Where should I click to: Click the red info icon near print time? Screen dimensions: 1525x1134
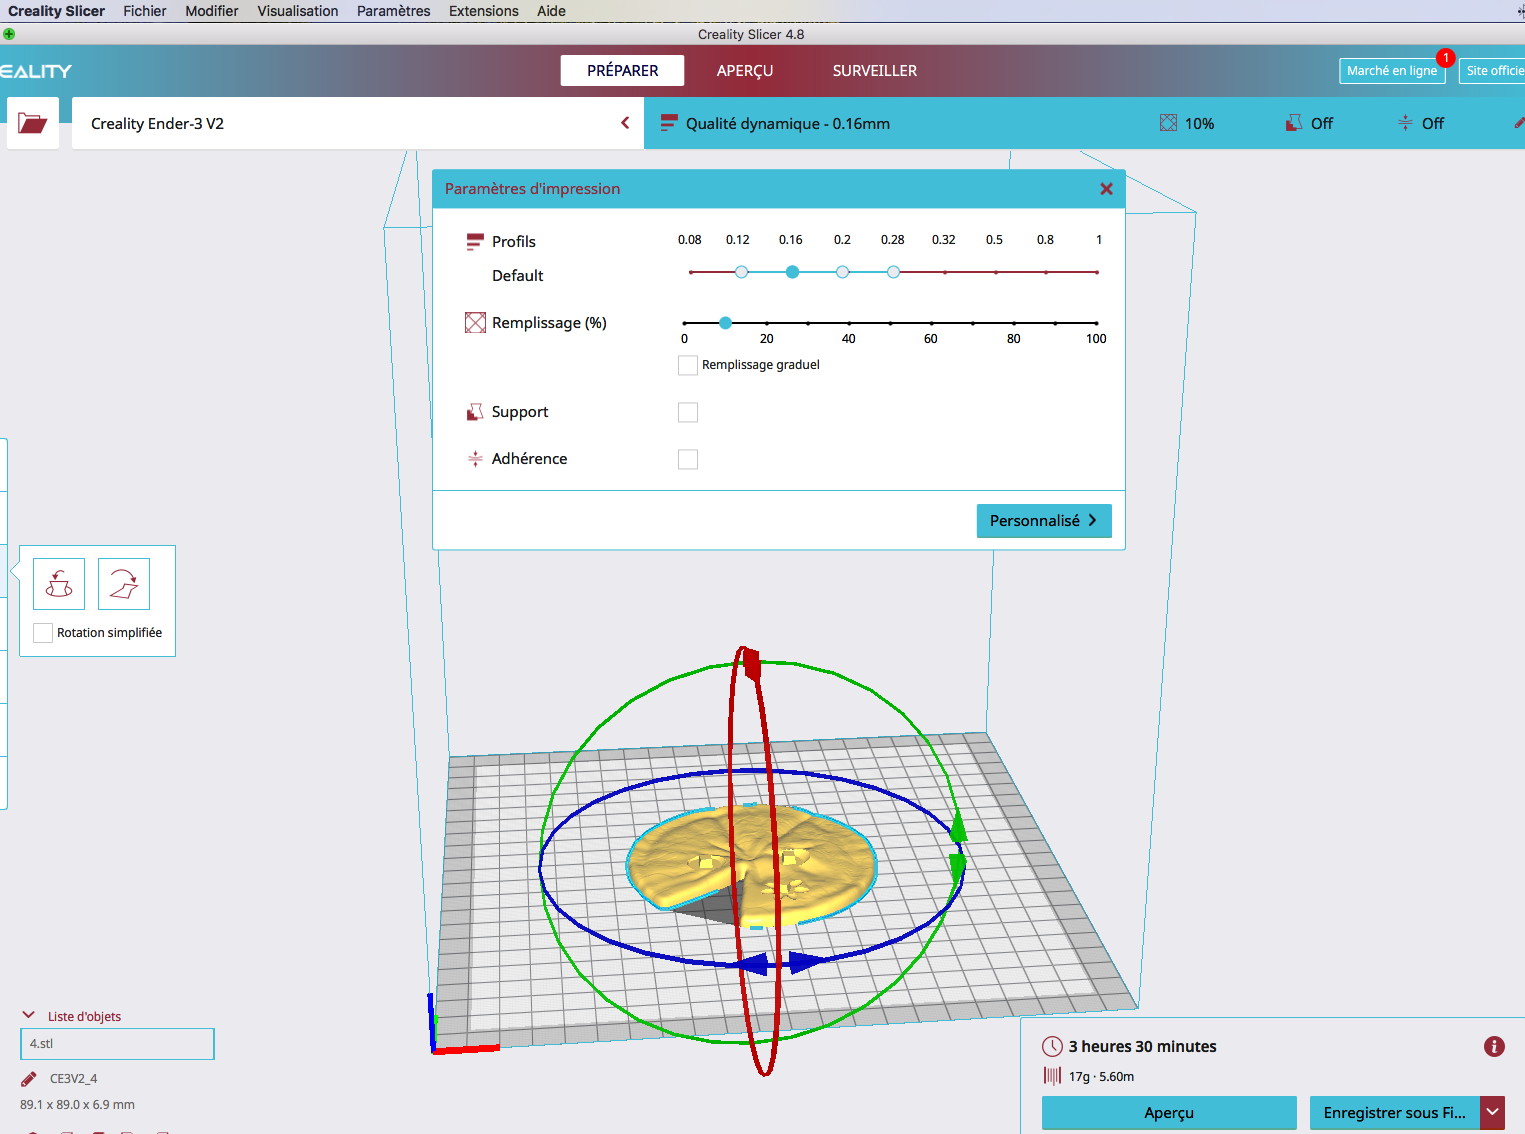tap(1494, 1047)
